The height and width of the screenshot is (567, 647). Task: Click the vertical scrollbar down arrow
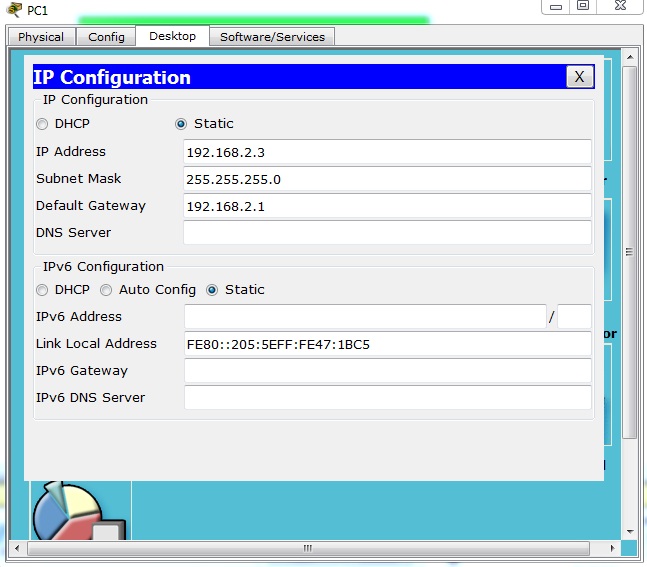[630, 532]
